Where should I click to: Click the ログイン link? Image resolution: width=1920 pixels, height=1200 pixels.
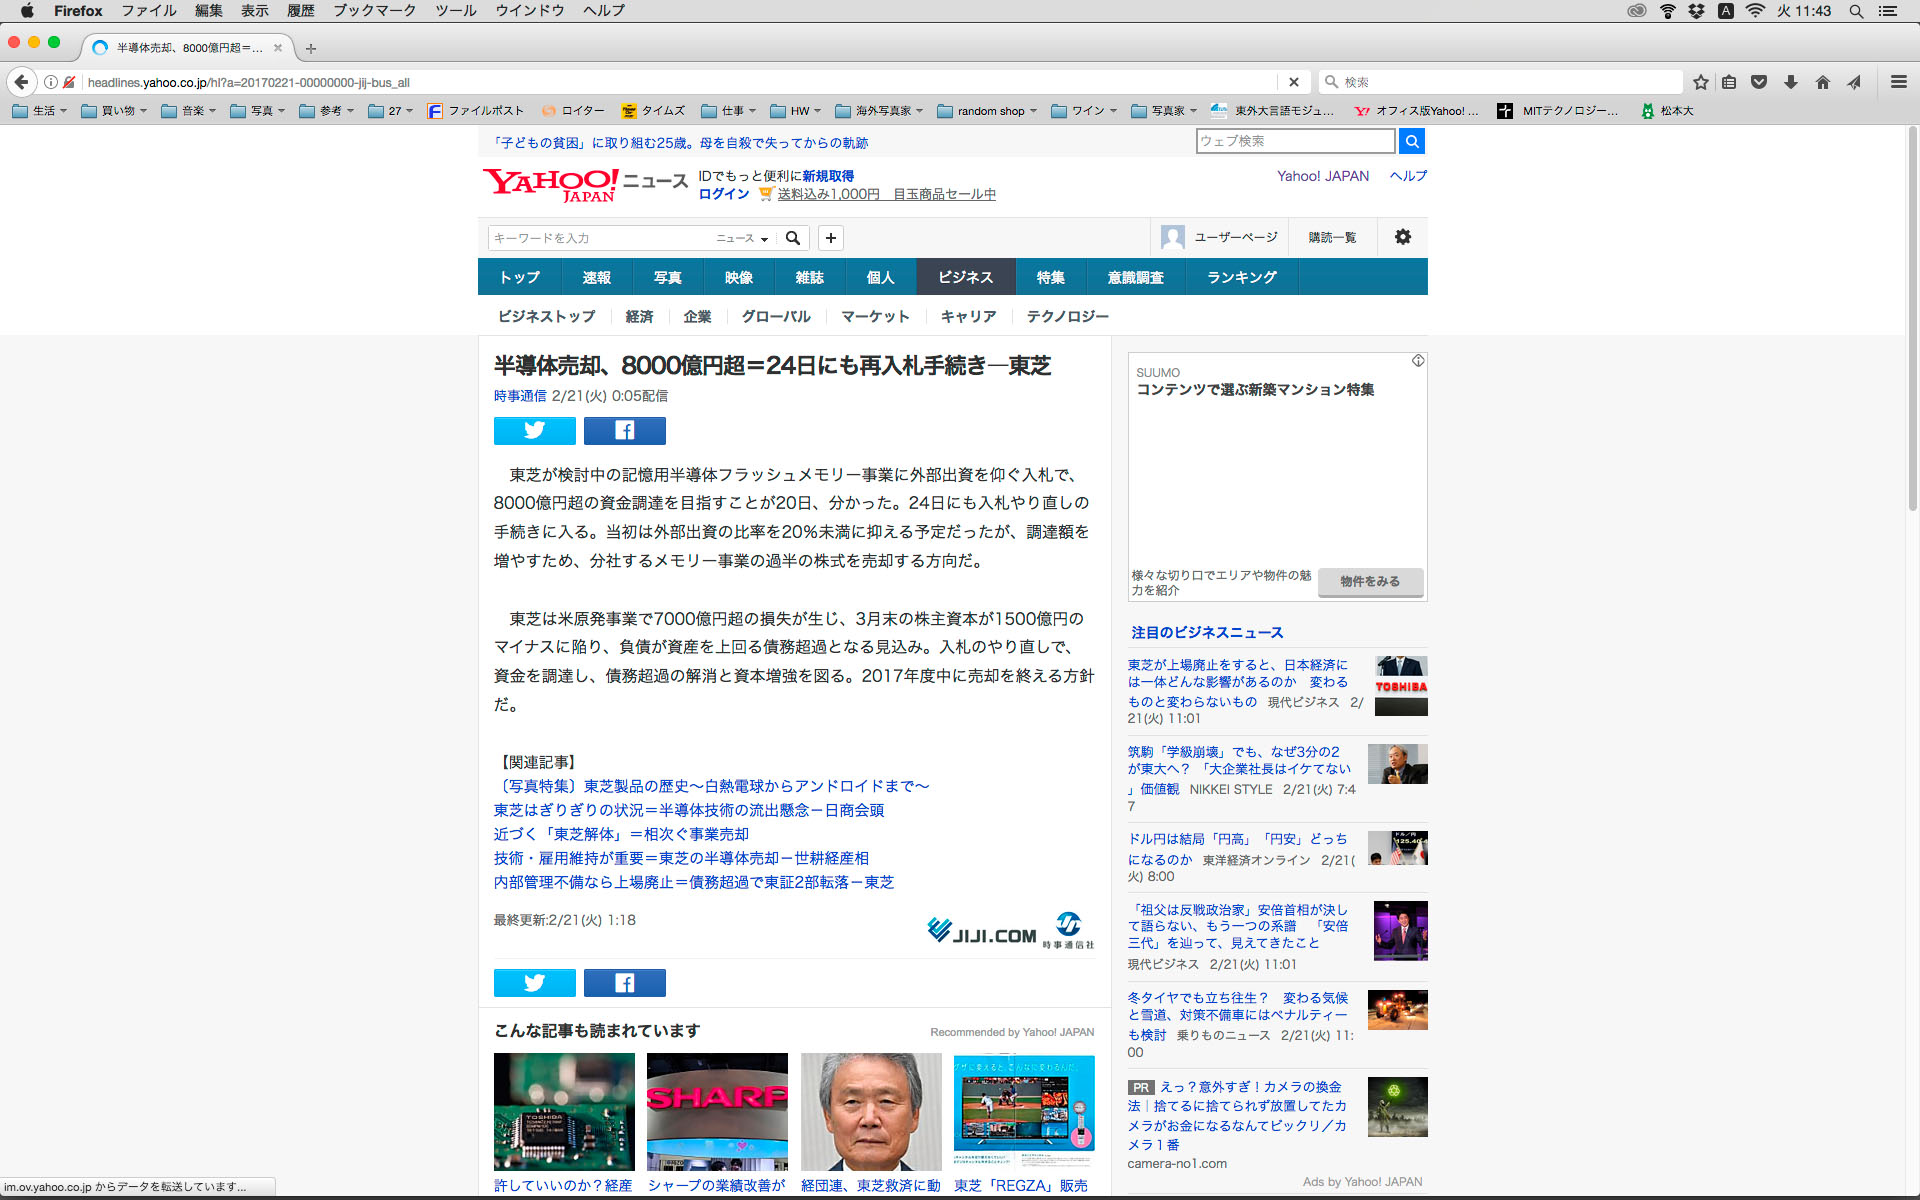coord(723,194)
